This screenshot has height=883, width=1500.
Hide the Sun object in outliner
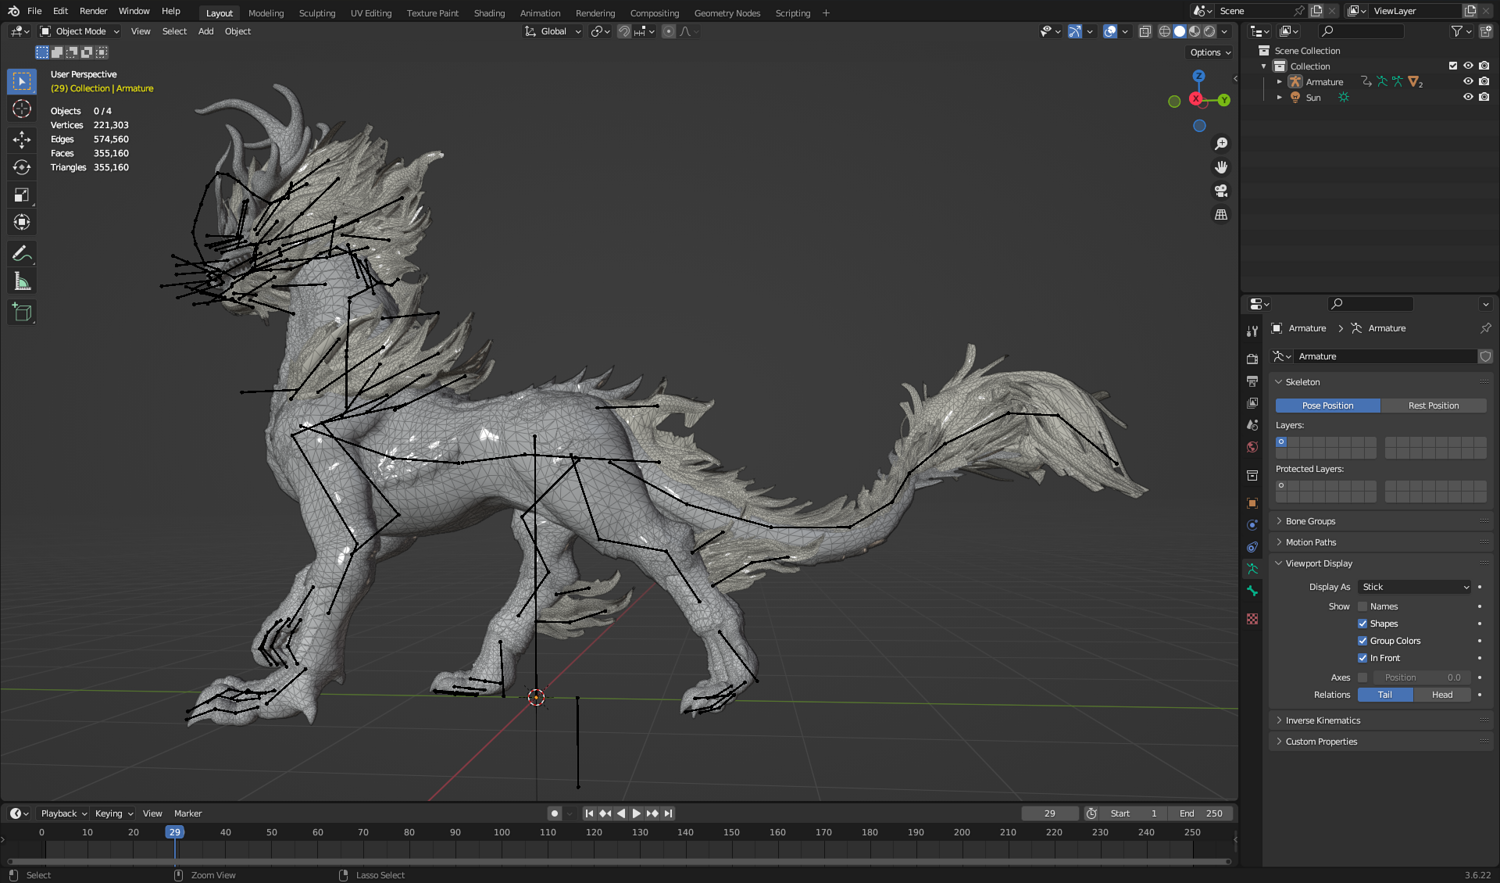(x=1468, y=97)
